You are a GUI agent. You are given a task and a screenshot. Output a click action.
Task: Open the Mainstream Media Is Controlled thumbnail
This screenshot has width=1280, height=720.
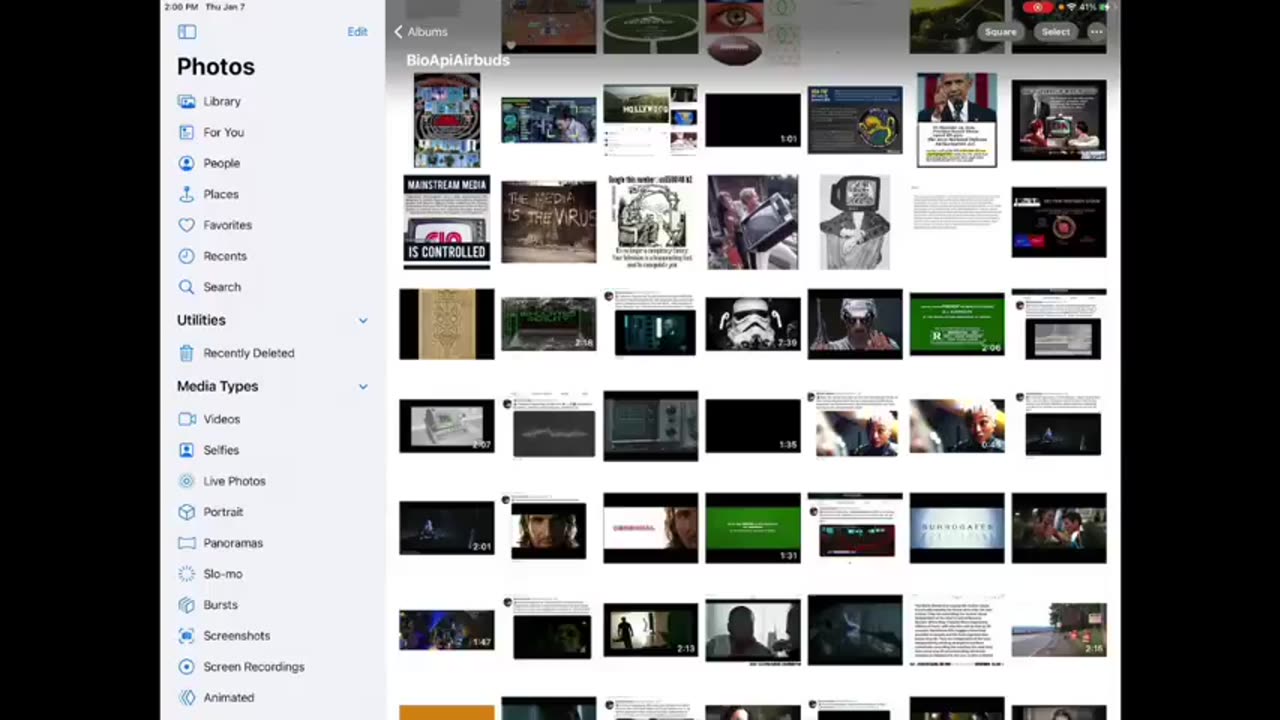446,222
